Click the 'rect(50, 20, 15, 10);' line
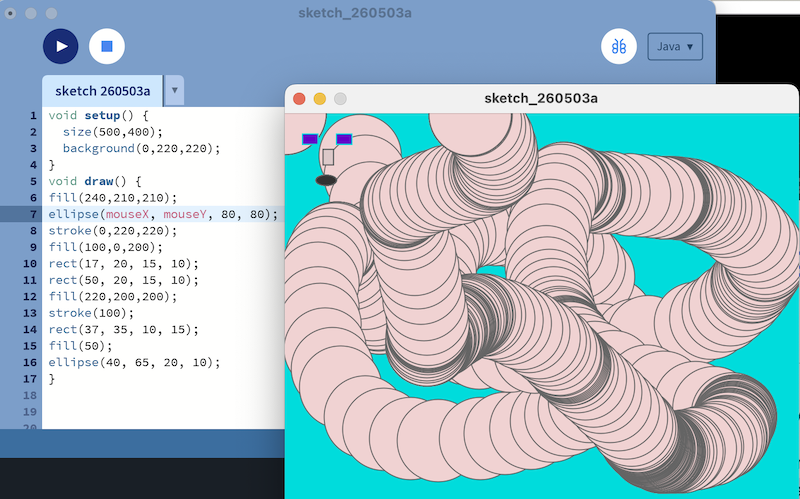The height and width of the screenshot is (499, 800). point(123,280)
